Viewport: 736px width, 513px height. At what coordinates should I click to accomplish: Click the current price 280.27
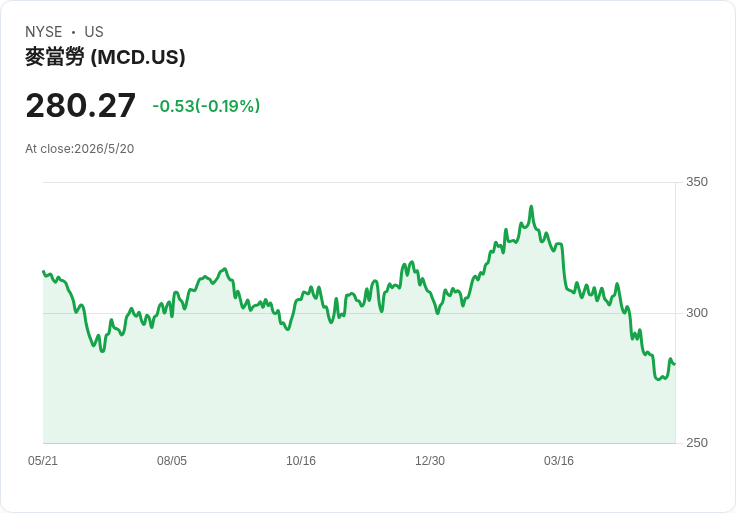pos(81,106)
